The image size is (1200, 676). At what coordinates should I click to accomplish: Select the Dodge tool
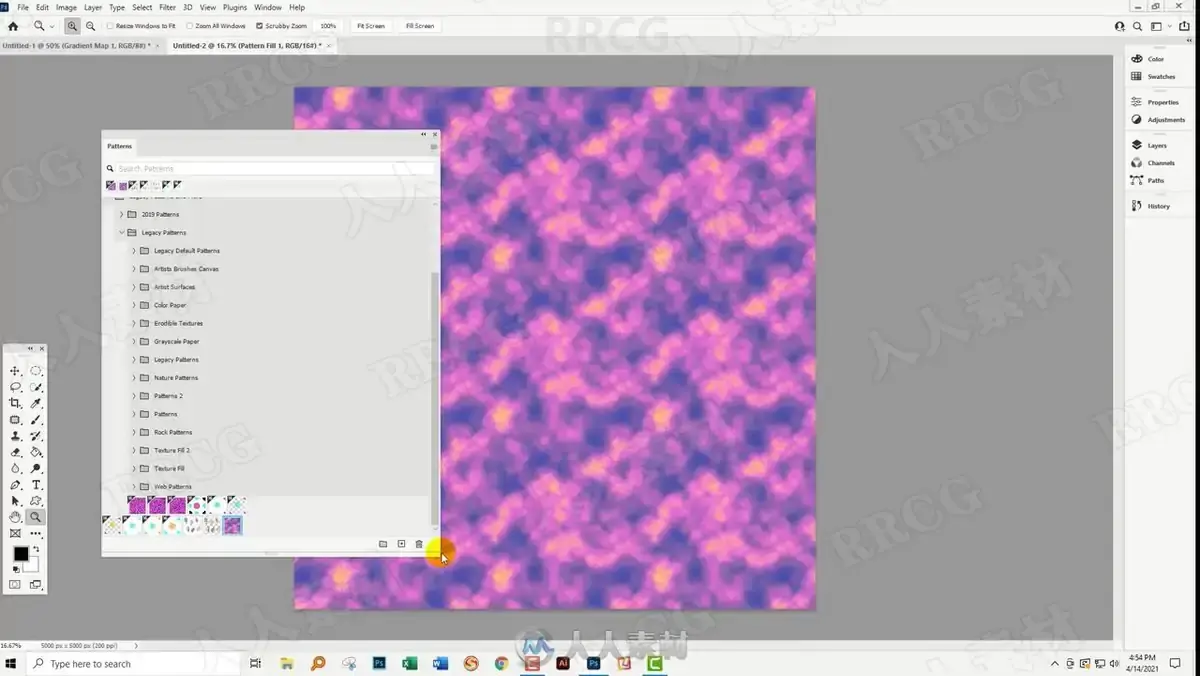[x=36, y=468]
